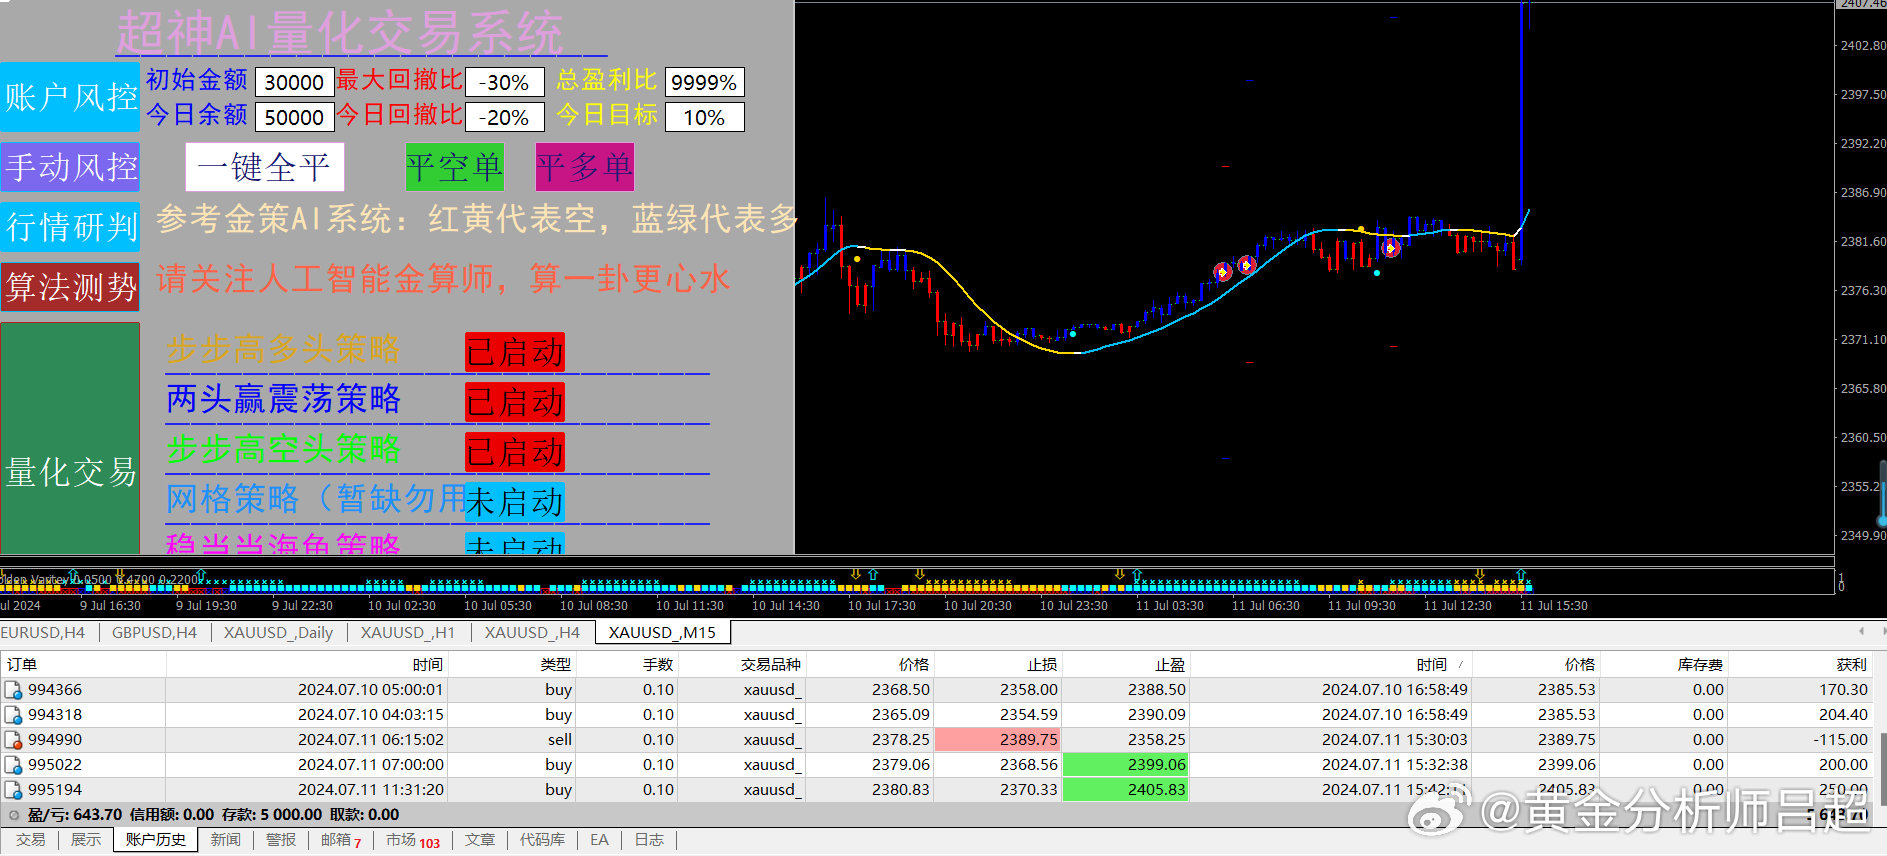This screenshot has height=856, width=1887.
Task: Toggle 步步高多头策略 已启动 status button
Action: point(515,352)
